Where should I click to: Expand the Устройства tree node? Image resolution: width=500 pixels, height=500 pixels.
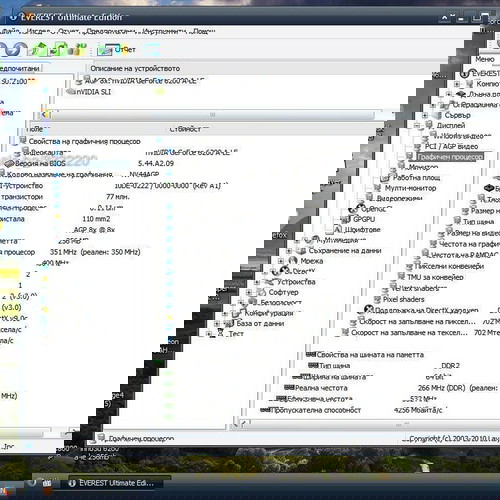pos(257,282)
